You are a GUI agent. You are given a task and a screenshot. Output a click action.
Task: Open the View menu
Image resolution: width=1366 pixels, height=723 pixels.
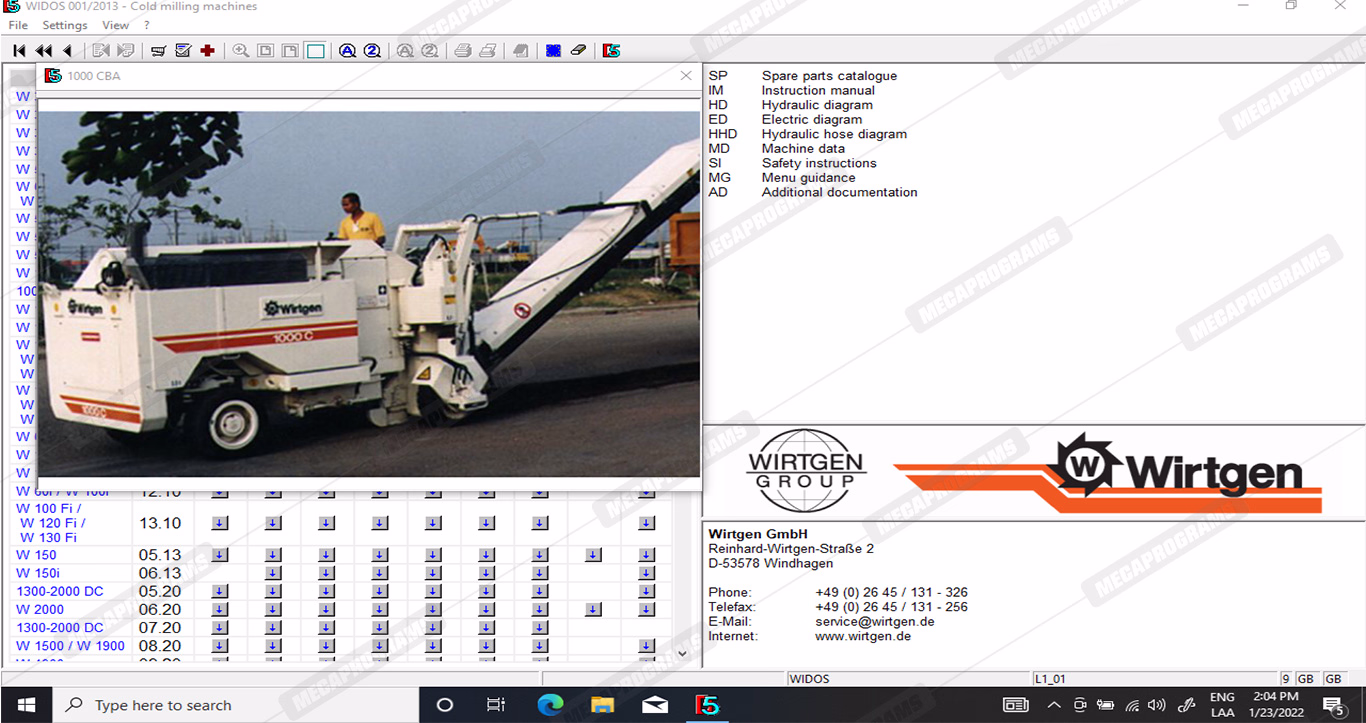click(x=116, y=25)
